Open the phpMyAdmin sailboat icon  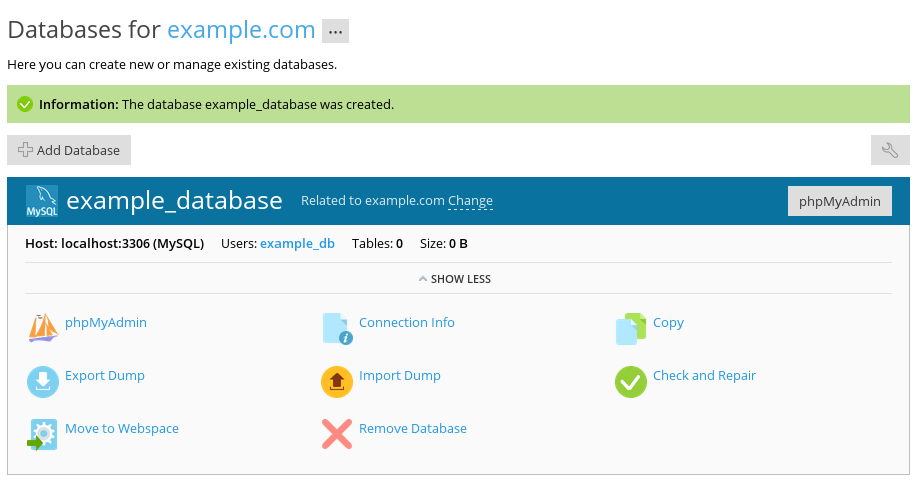pyautogui.click(x=43, y=328)
